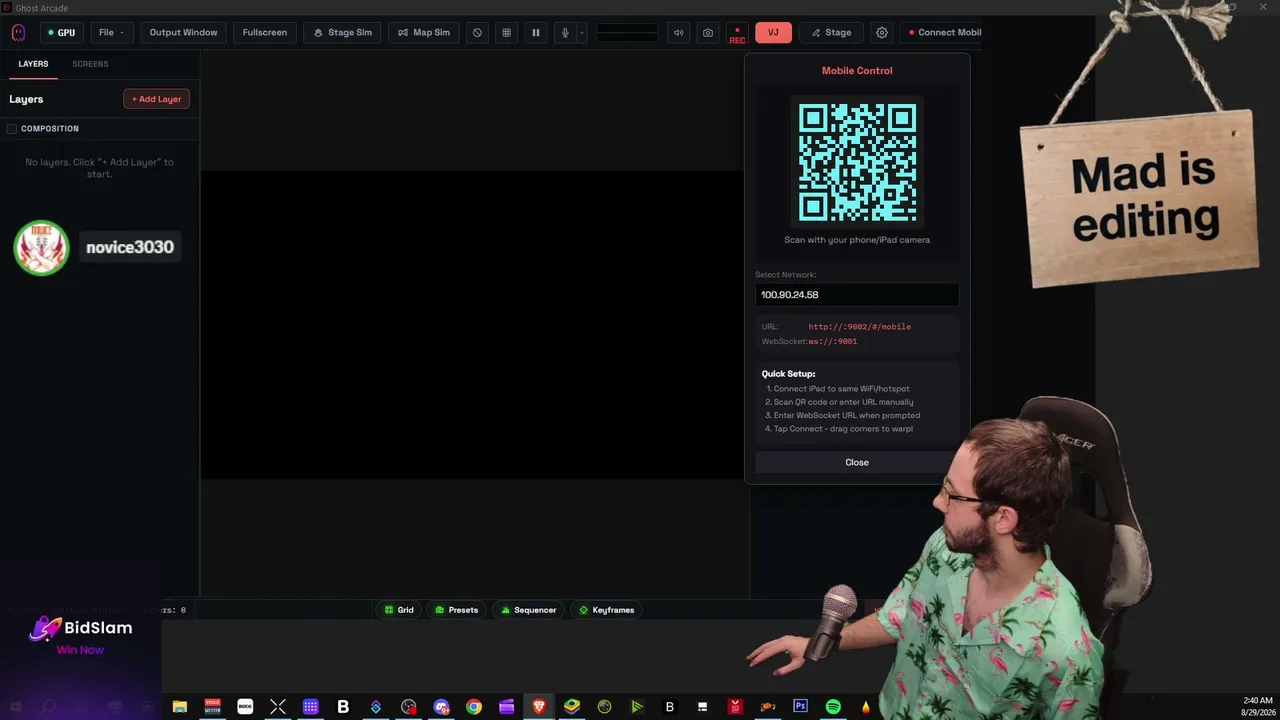Open the Grid panel at the bottom

(399, 610)
